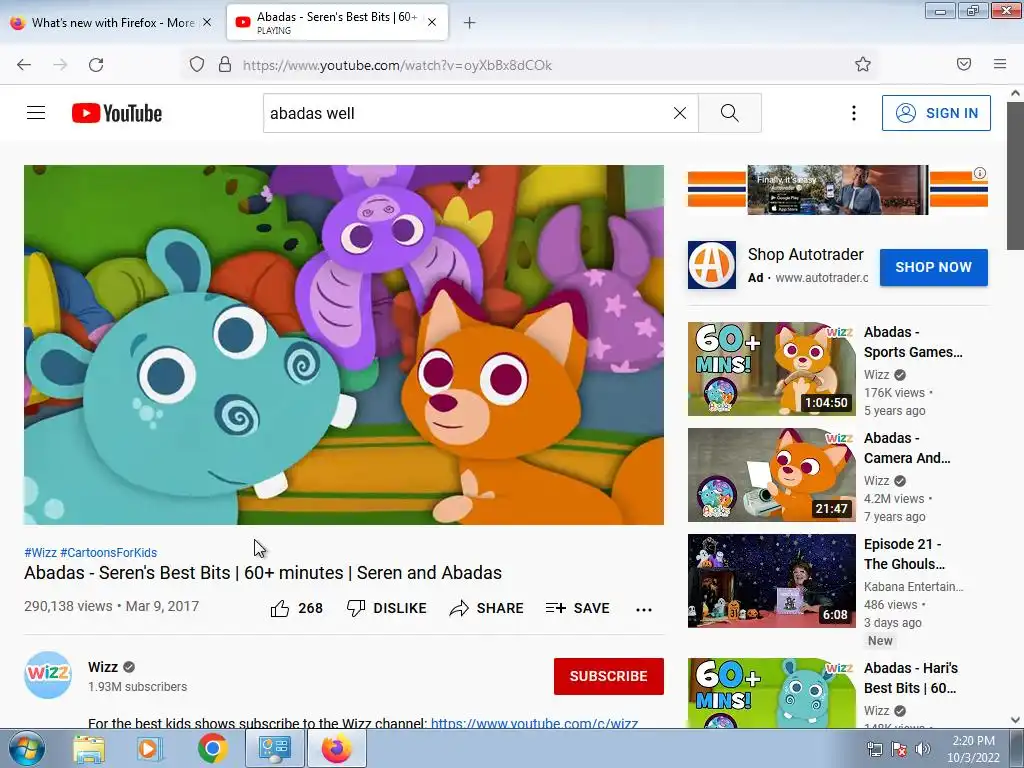This screenshot has width=1024, height=768.
Task: Show site info via the padlock icon
Action: tap(225, 64)
